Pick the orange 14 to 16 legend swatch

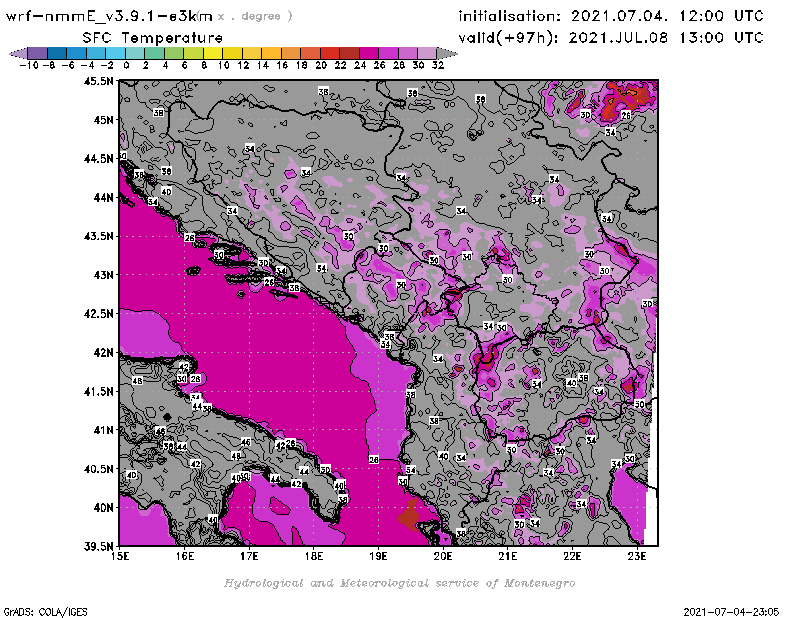coord(271,53)
